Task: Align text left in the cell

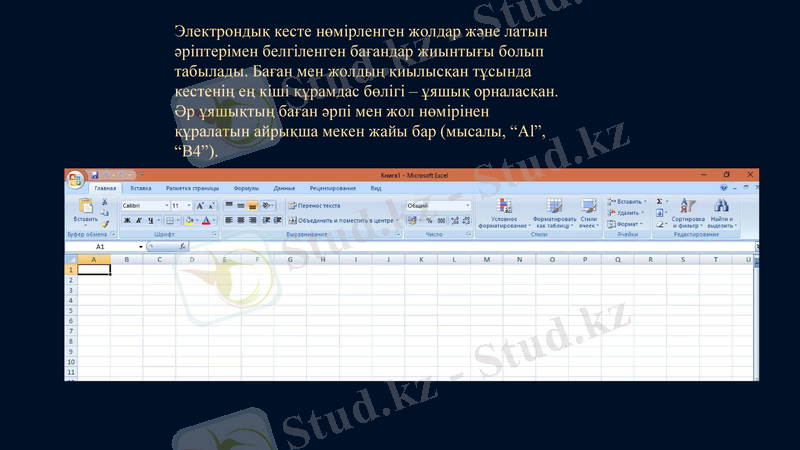Action: click(x=229, y=220)
